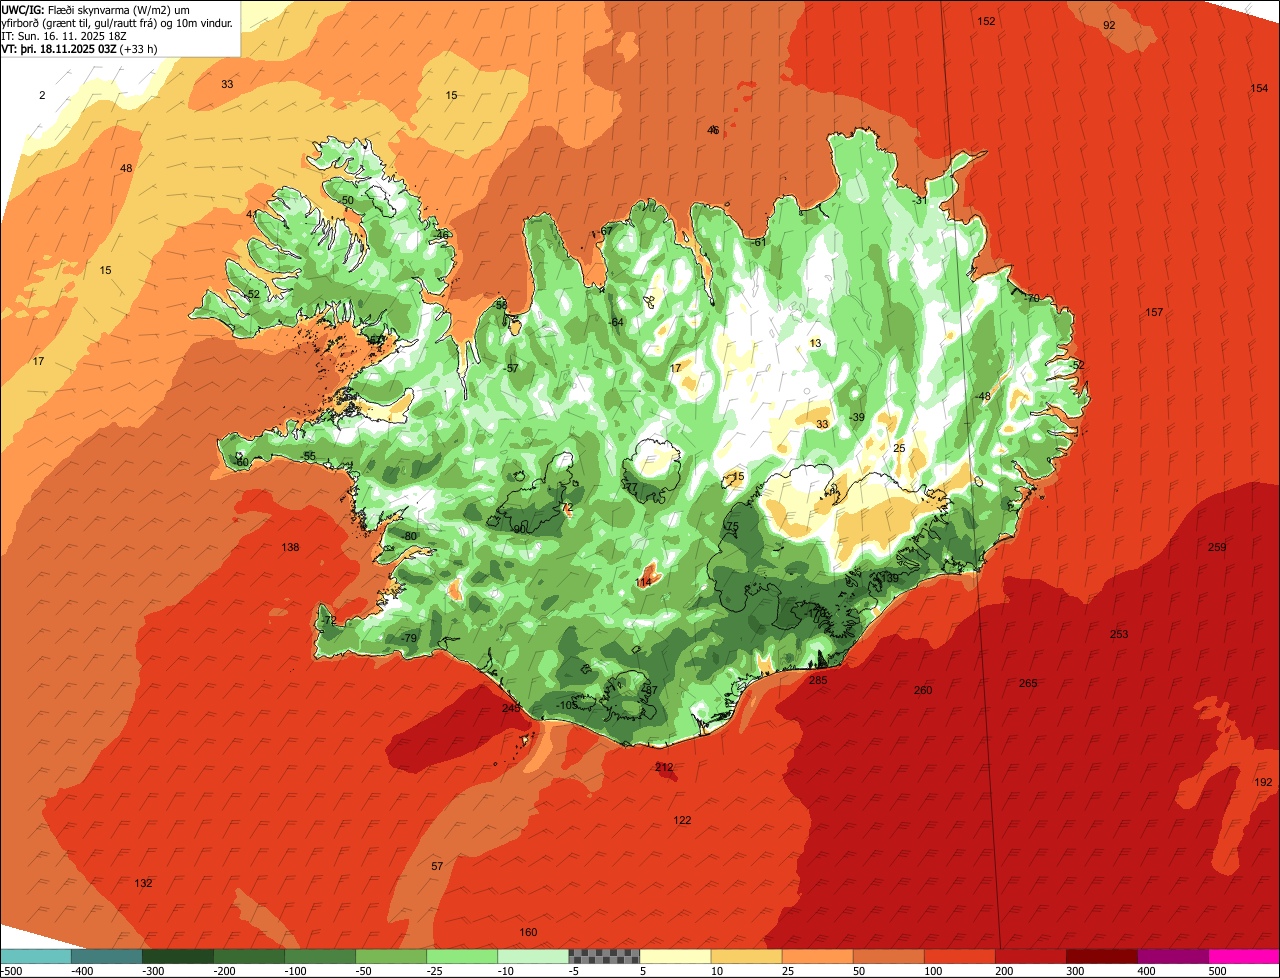The image size is (1280, 978).
Task: Select the magenta above-500 legend swatch
Action: pos(1244,956)
